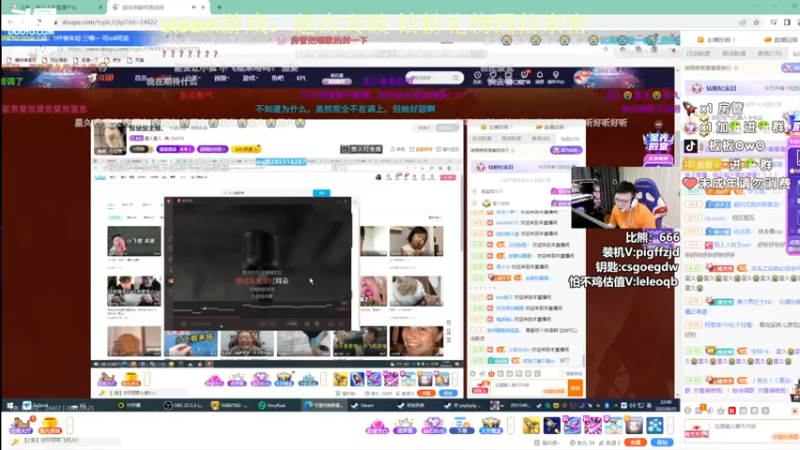Viewport: 800px width, 450px height.
Task: Click the browser share icon in address bar
Action: tap(742, 22)
